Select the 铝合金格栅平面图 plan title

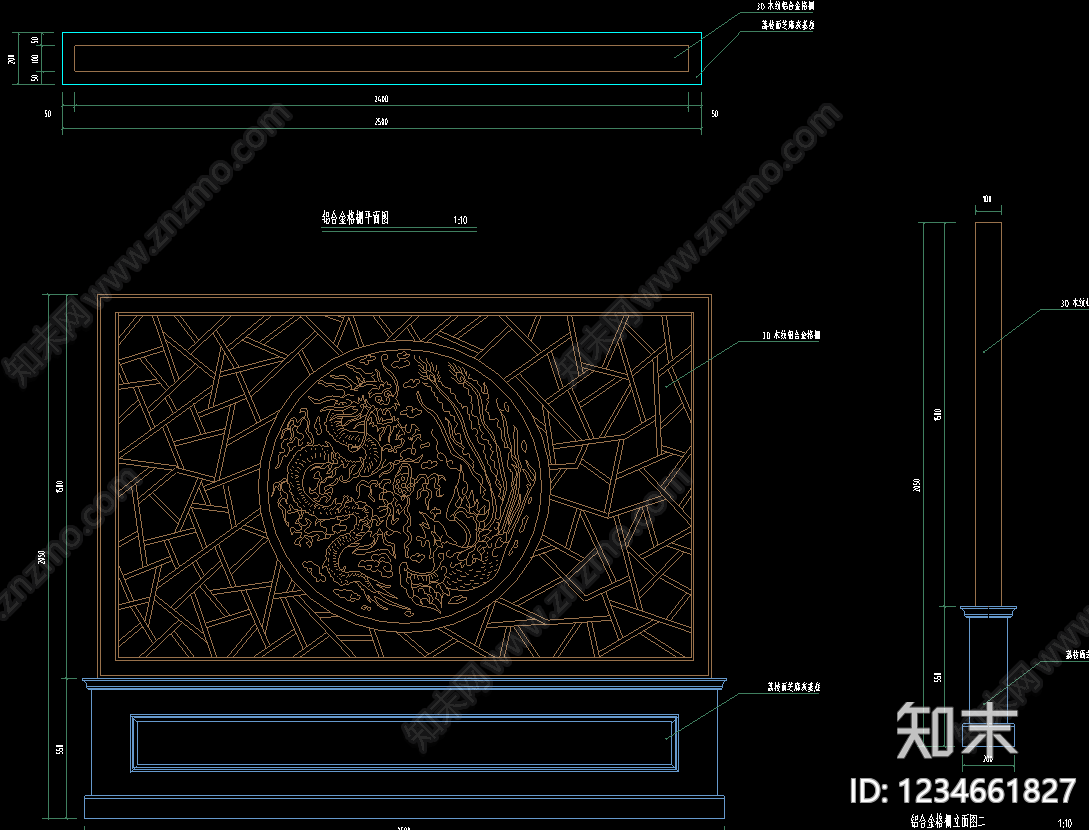[355, 217]
